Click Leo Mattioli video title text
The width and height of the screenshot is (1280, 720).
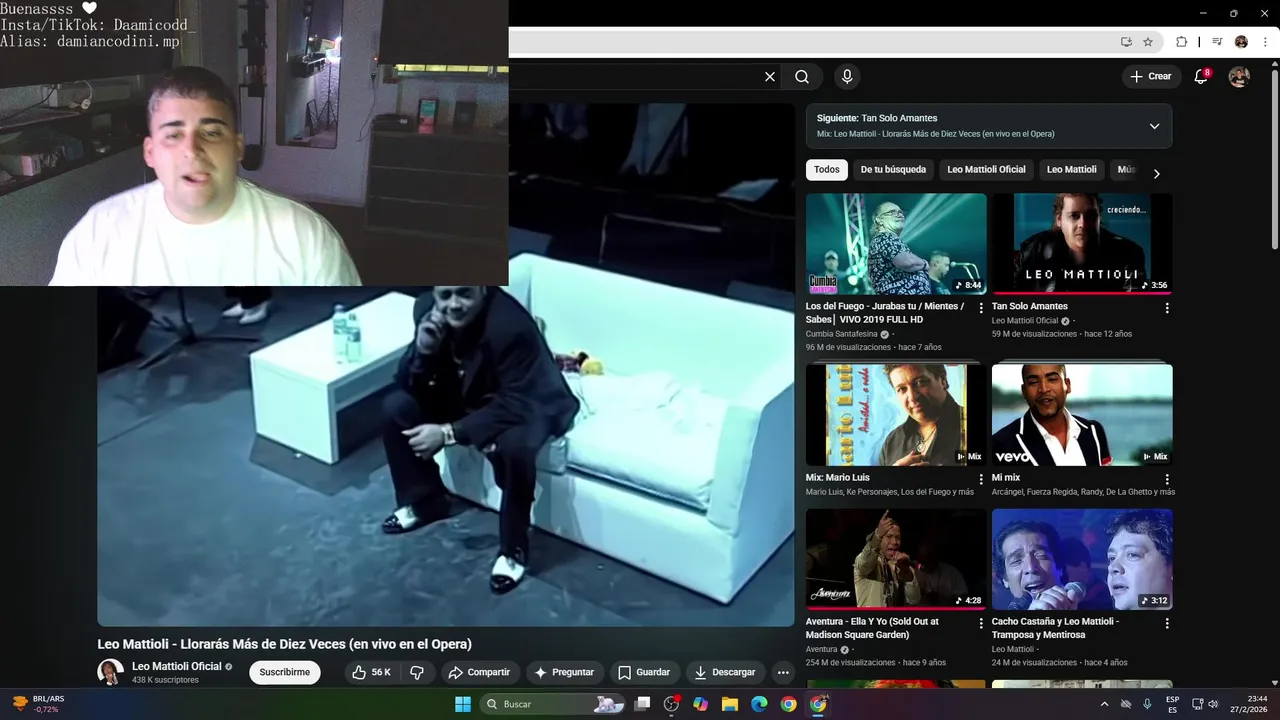click(x=284, y=644)
